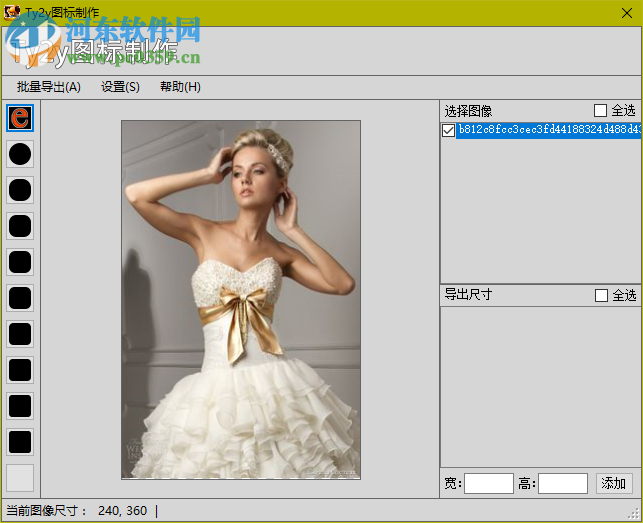Viewport: 643px width, 523px height.
Task: Select the orange 'e' icon thumbnail in sidebar
Action: [20, 118]
